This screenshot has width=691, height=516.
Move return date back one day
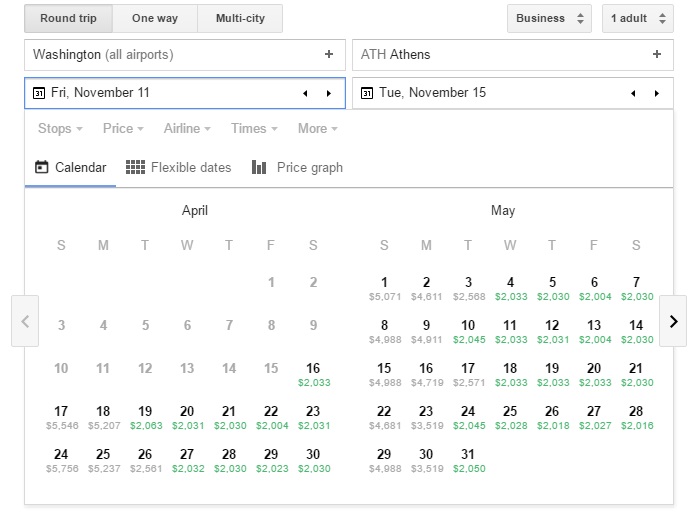point(633,93)
